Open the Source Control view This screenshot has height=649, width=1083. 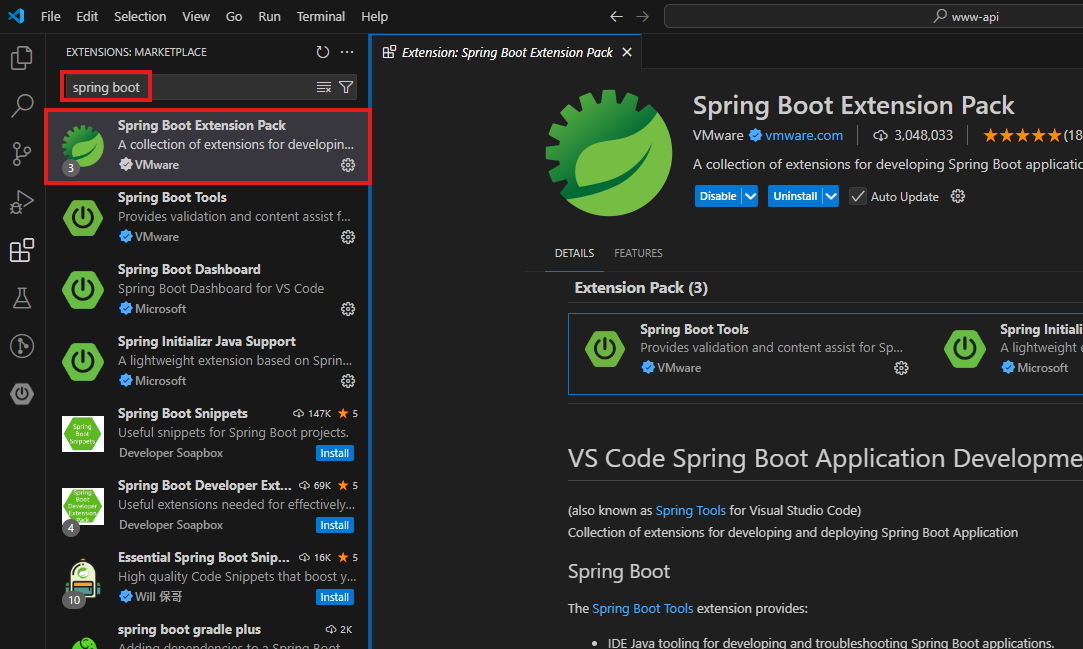click(x=21, y=154)
